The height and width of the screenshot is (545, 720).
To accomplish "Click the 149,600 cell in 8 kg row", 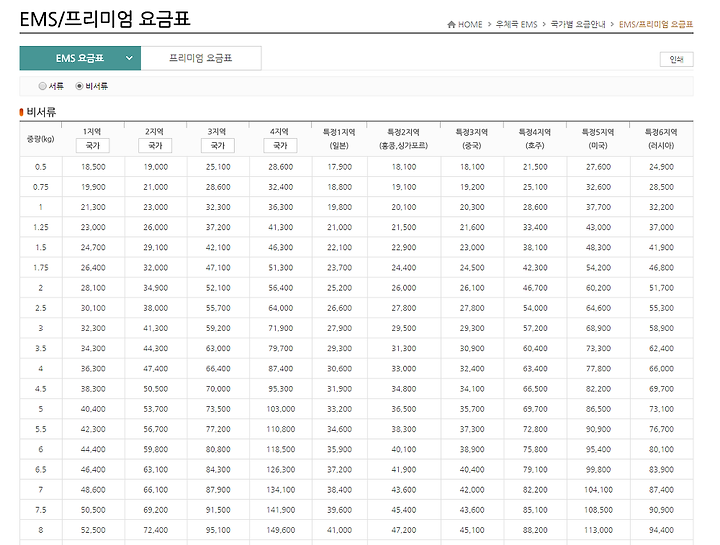I will (x=281, y=530).
